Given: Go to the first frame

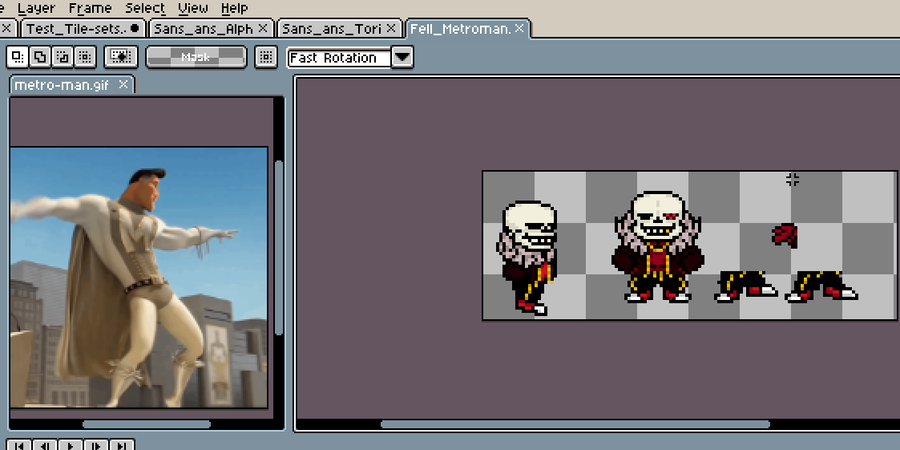Looking at the screenshot, I should tap(19, 445).
